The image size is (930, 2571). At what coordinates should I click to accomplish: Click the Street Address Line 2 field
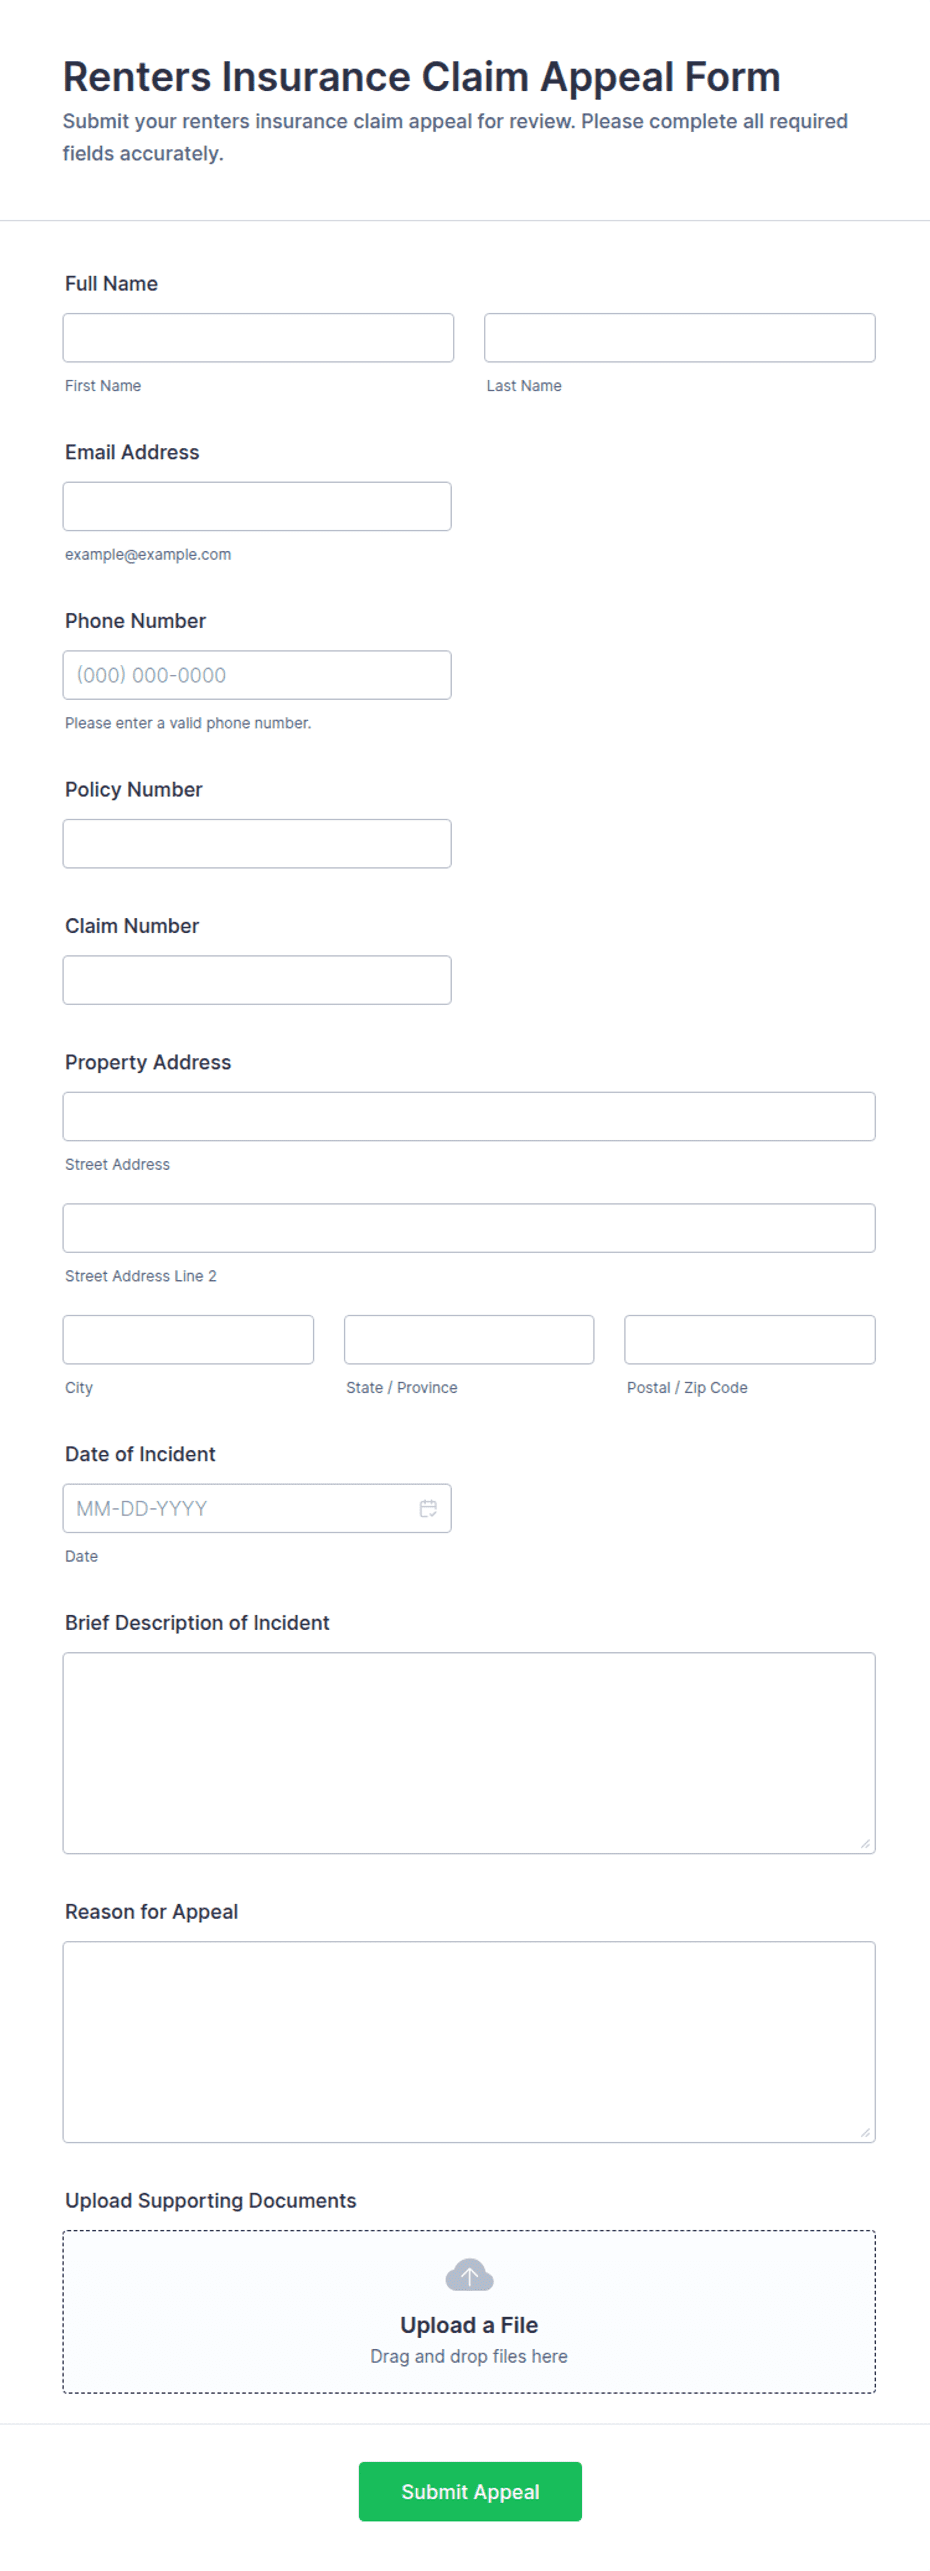[x=469, y=1228]
